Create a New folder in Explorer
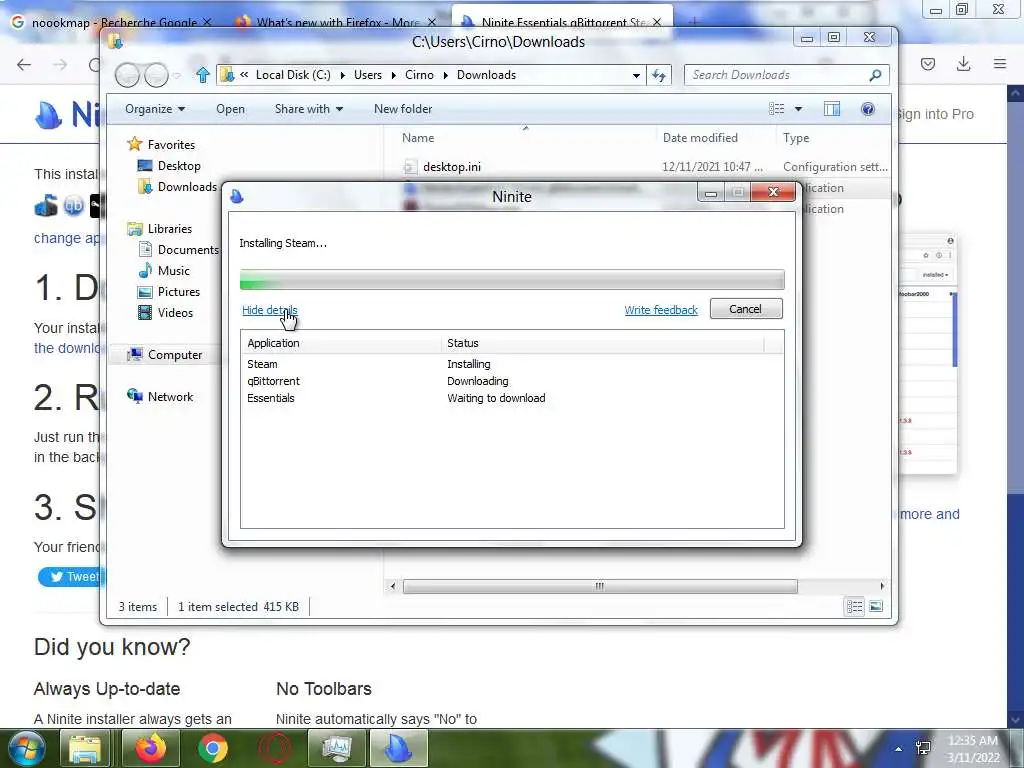This screenshot has height=768, width=1024. (403, 109)
